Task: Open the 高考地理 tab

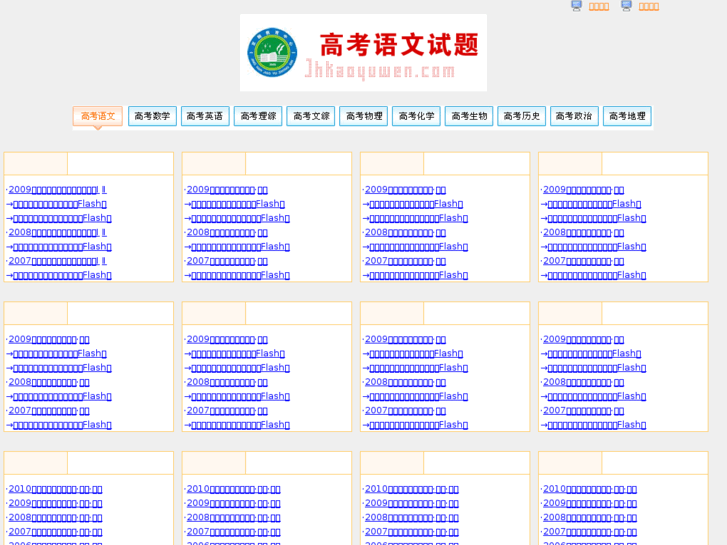Action: (x=627, y=116)
